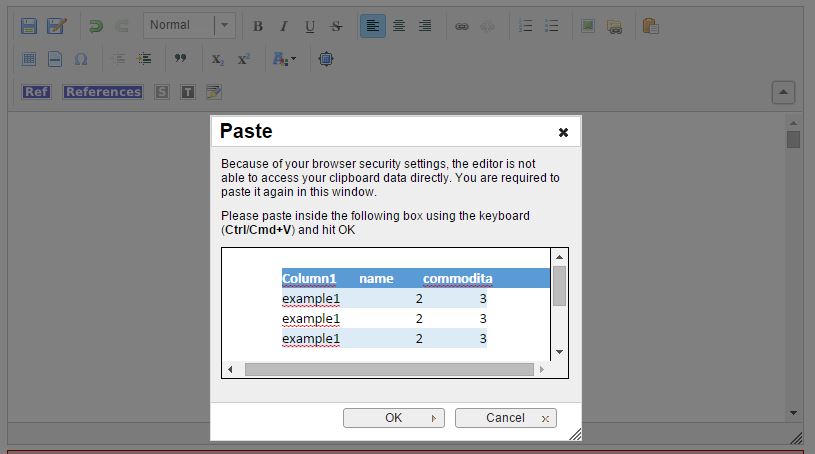The image size is (815, 454).
Task: Collapse the toolbar with arrow button
Action: 783,92
